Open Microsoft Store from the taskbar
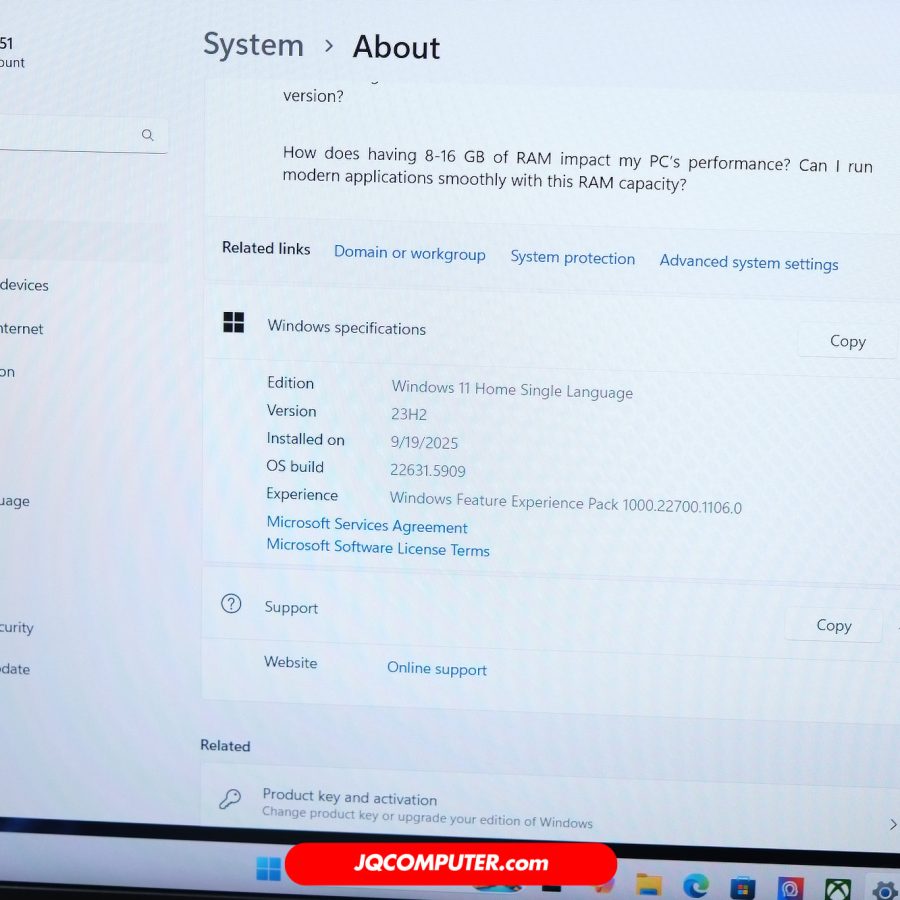This screenshot has width=900, height=900. point(743,888)
